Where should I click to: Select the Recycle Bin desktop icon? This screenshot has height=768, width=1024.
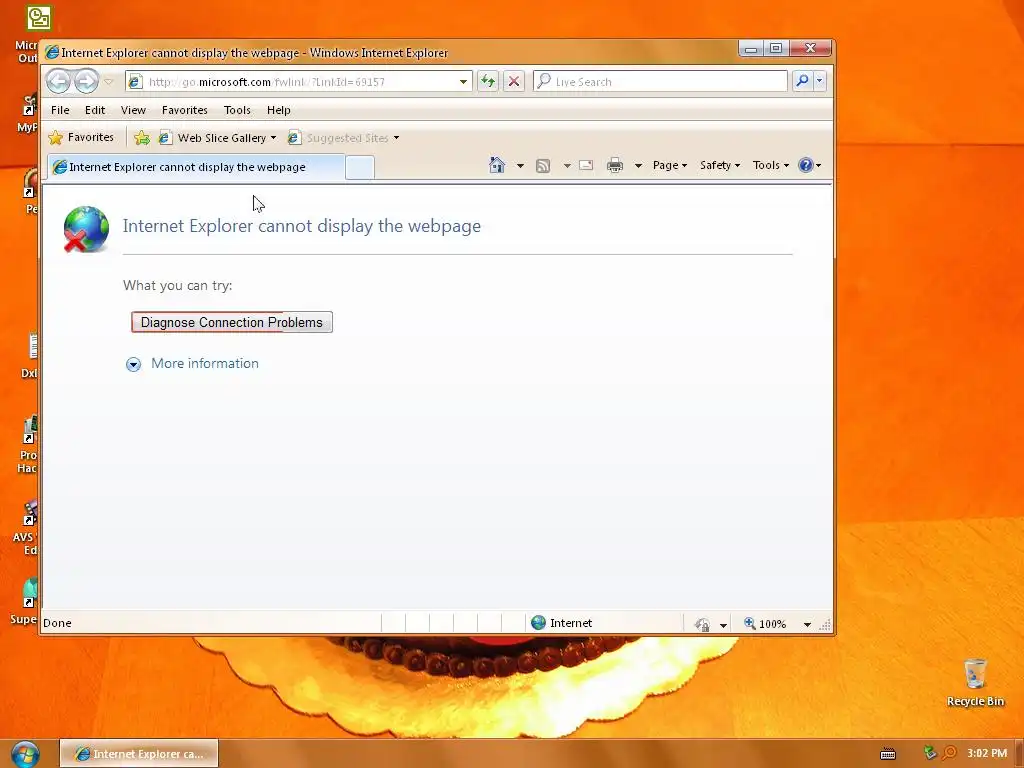coord(975,683)
